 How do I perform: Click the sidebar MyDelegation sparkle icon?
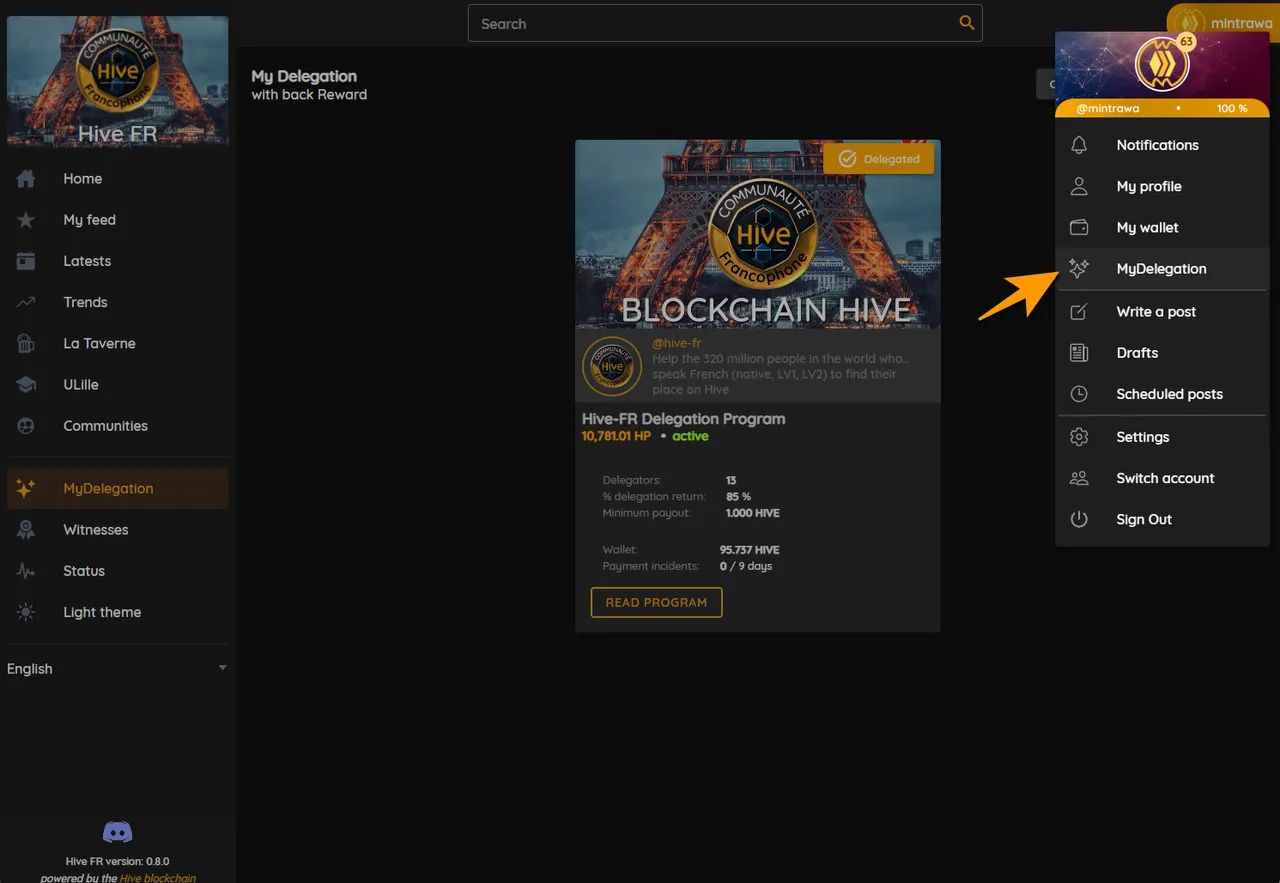coord(26,488)
